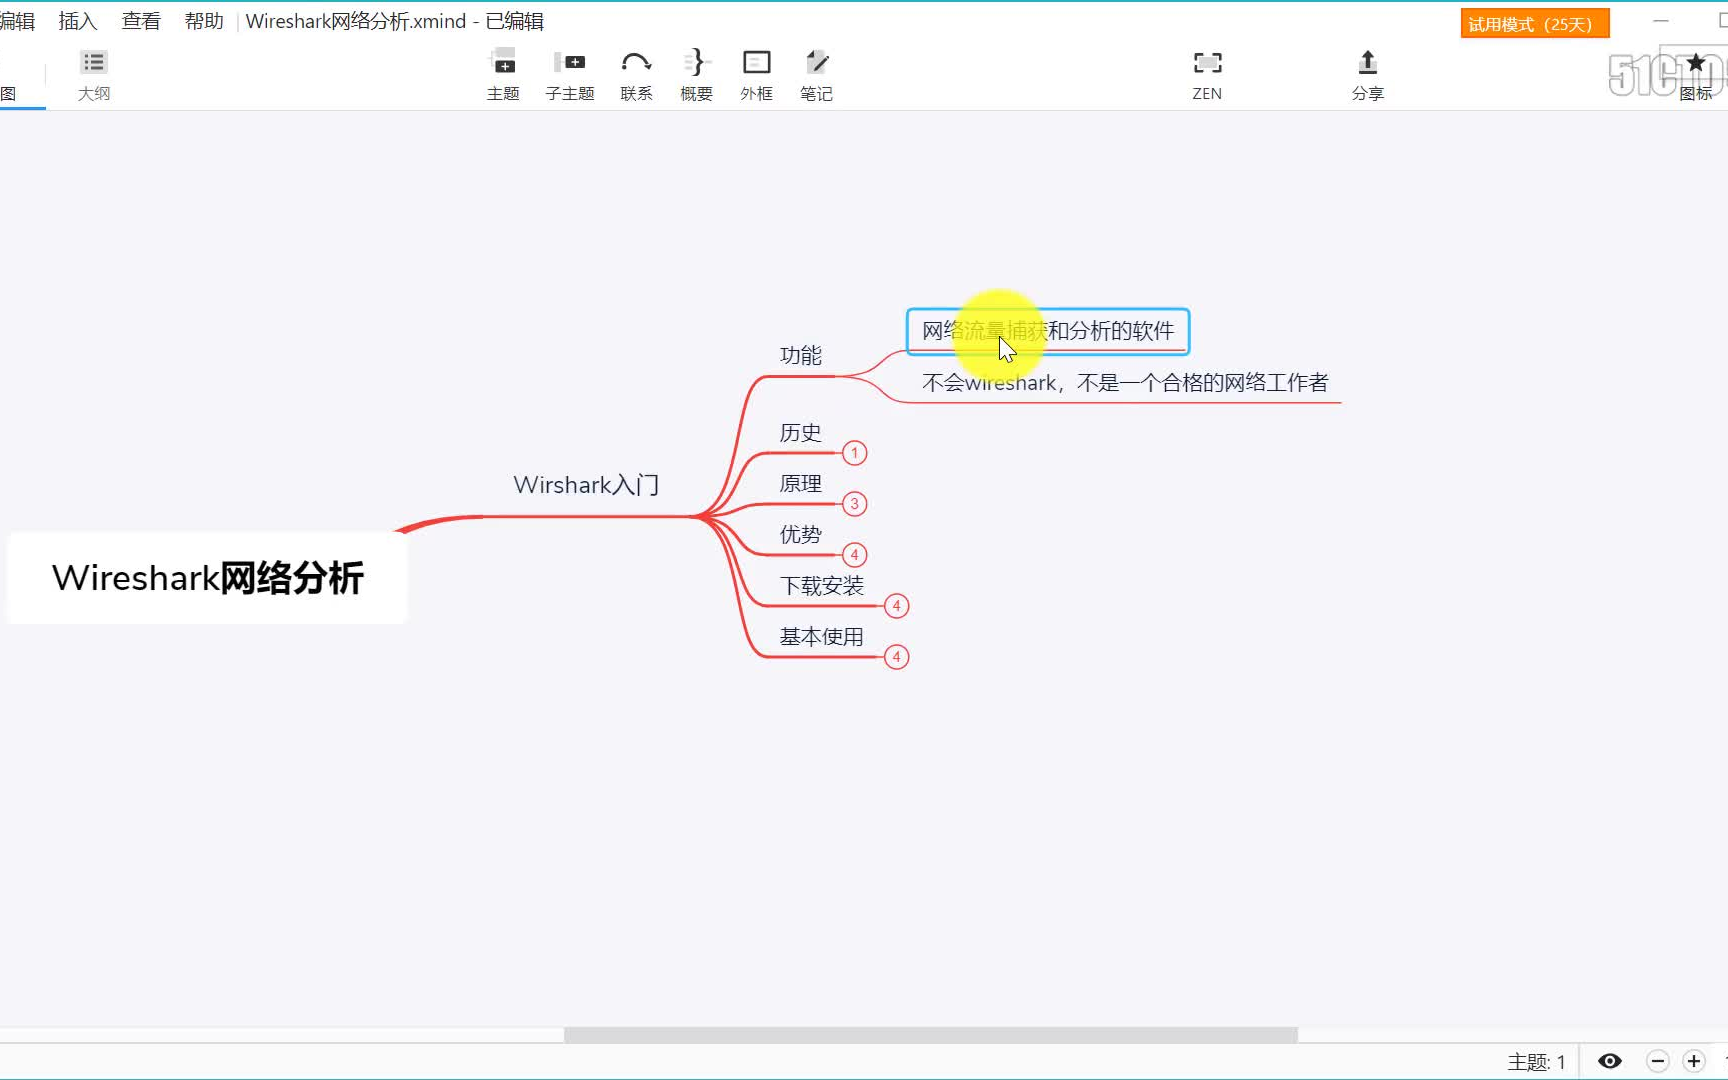The width and height of the screenshot is (1728, 1080).
Task: Toggle the eye visibility icon in status bar
Action: click(x=1610, y=1061)
